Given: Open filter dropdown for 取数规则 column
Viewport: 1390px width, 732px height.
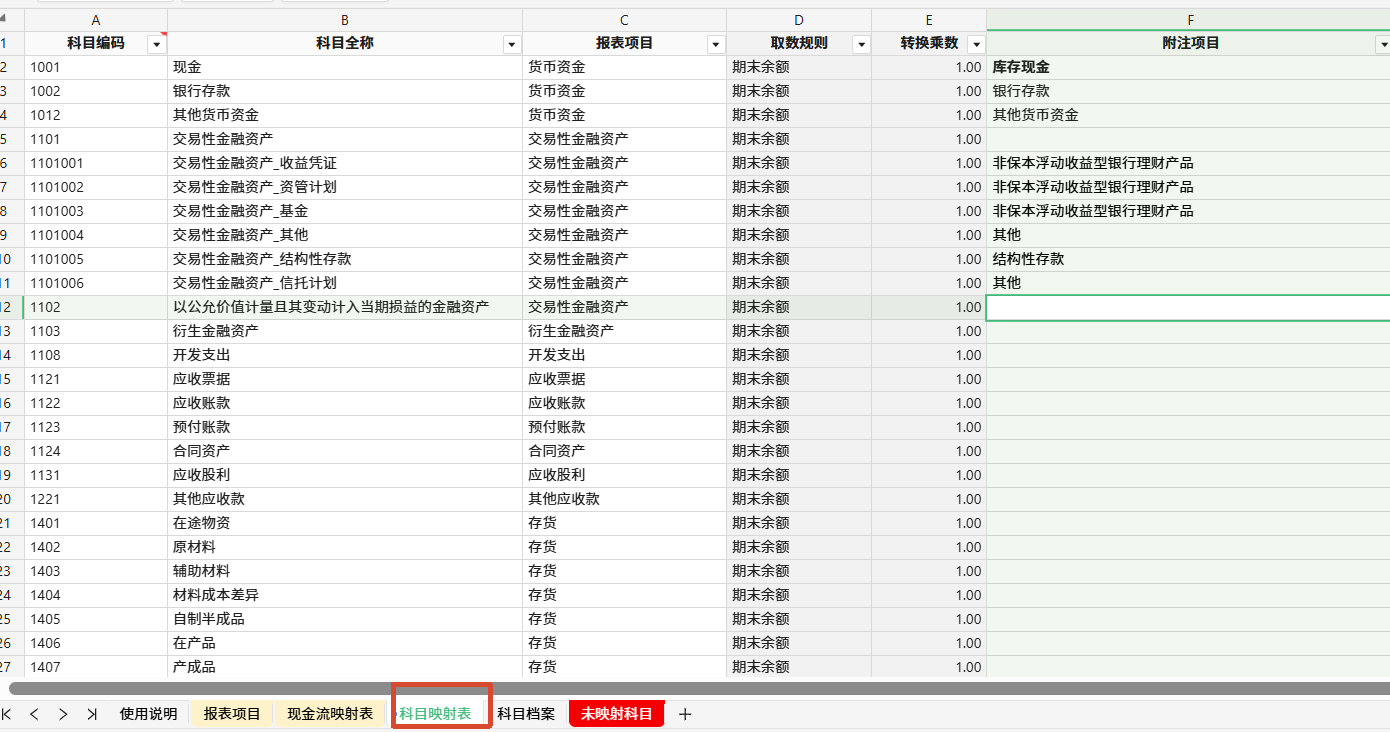Looking at the screenshot, I should (x=861, y=44).
